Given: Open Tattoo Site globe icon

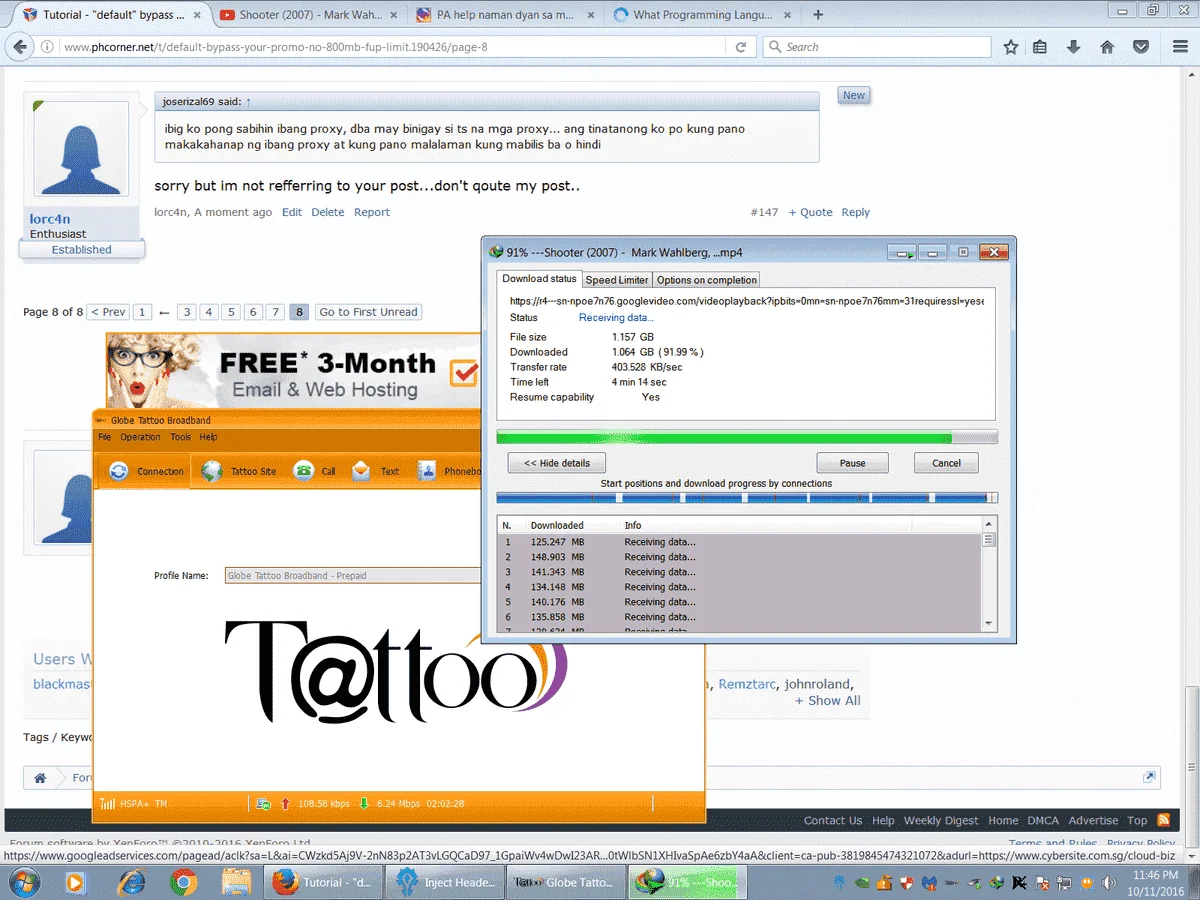Looking at the screenshot, I should coord(212,471).
